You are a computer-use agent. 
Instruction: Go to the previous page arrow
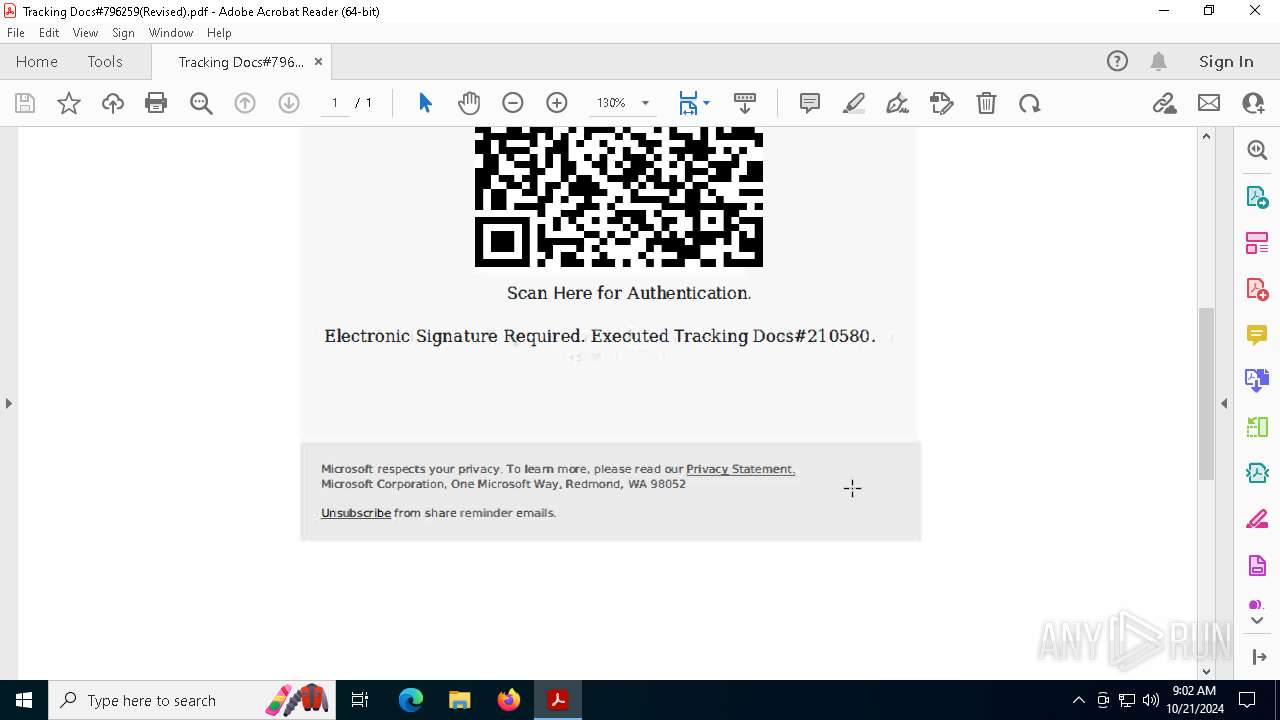click(x=245, y=103)
